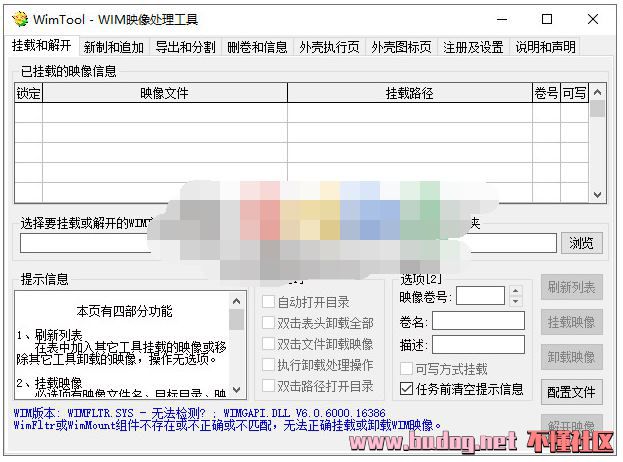Screen dimensions: 623x462
Task: Click the 卸载映像 button
Action: click(572, 357)
